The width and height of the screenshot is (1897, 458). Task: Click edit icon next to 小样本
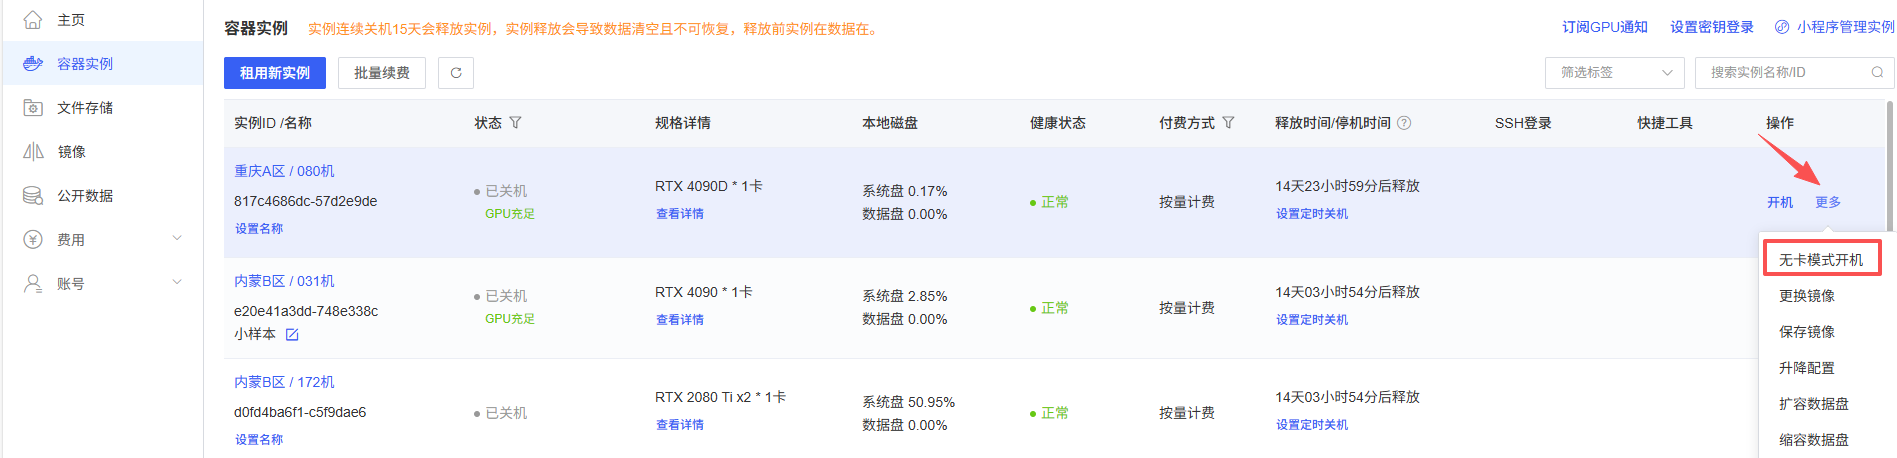[x=292, y=334]
